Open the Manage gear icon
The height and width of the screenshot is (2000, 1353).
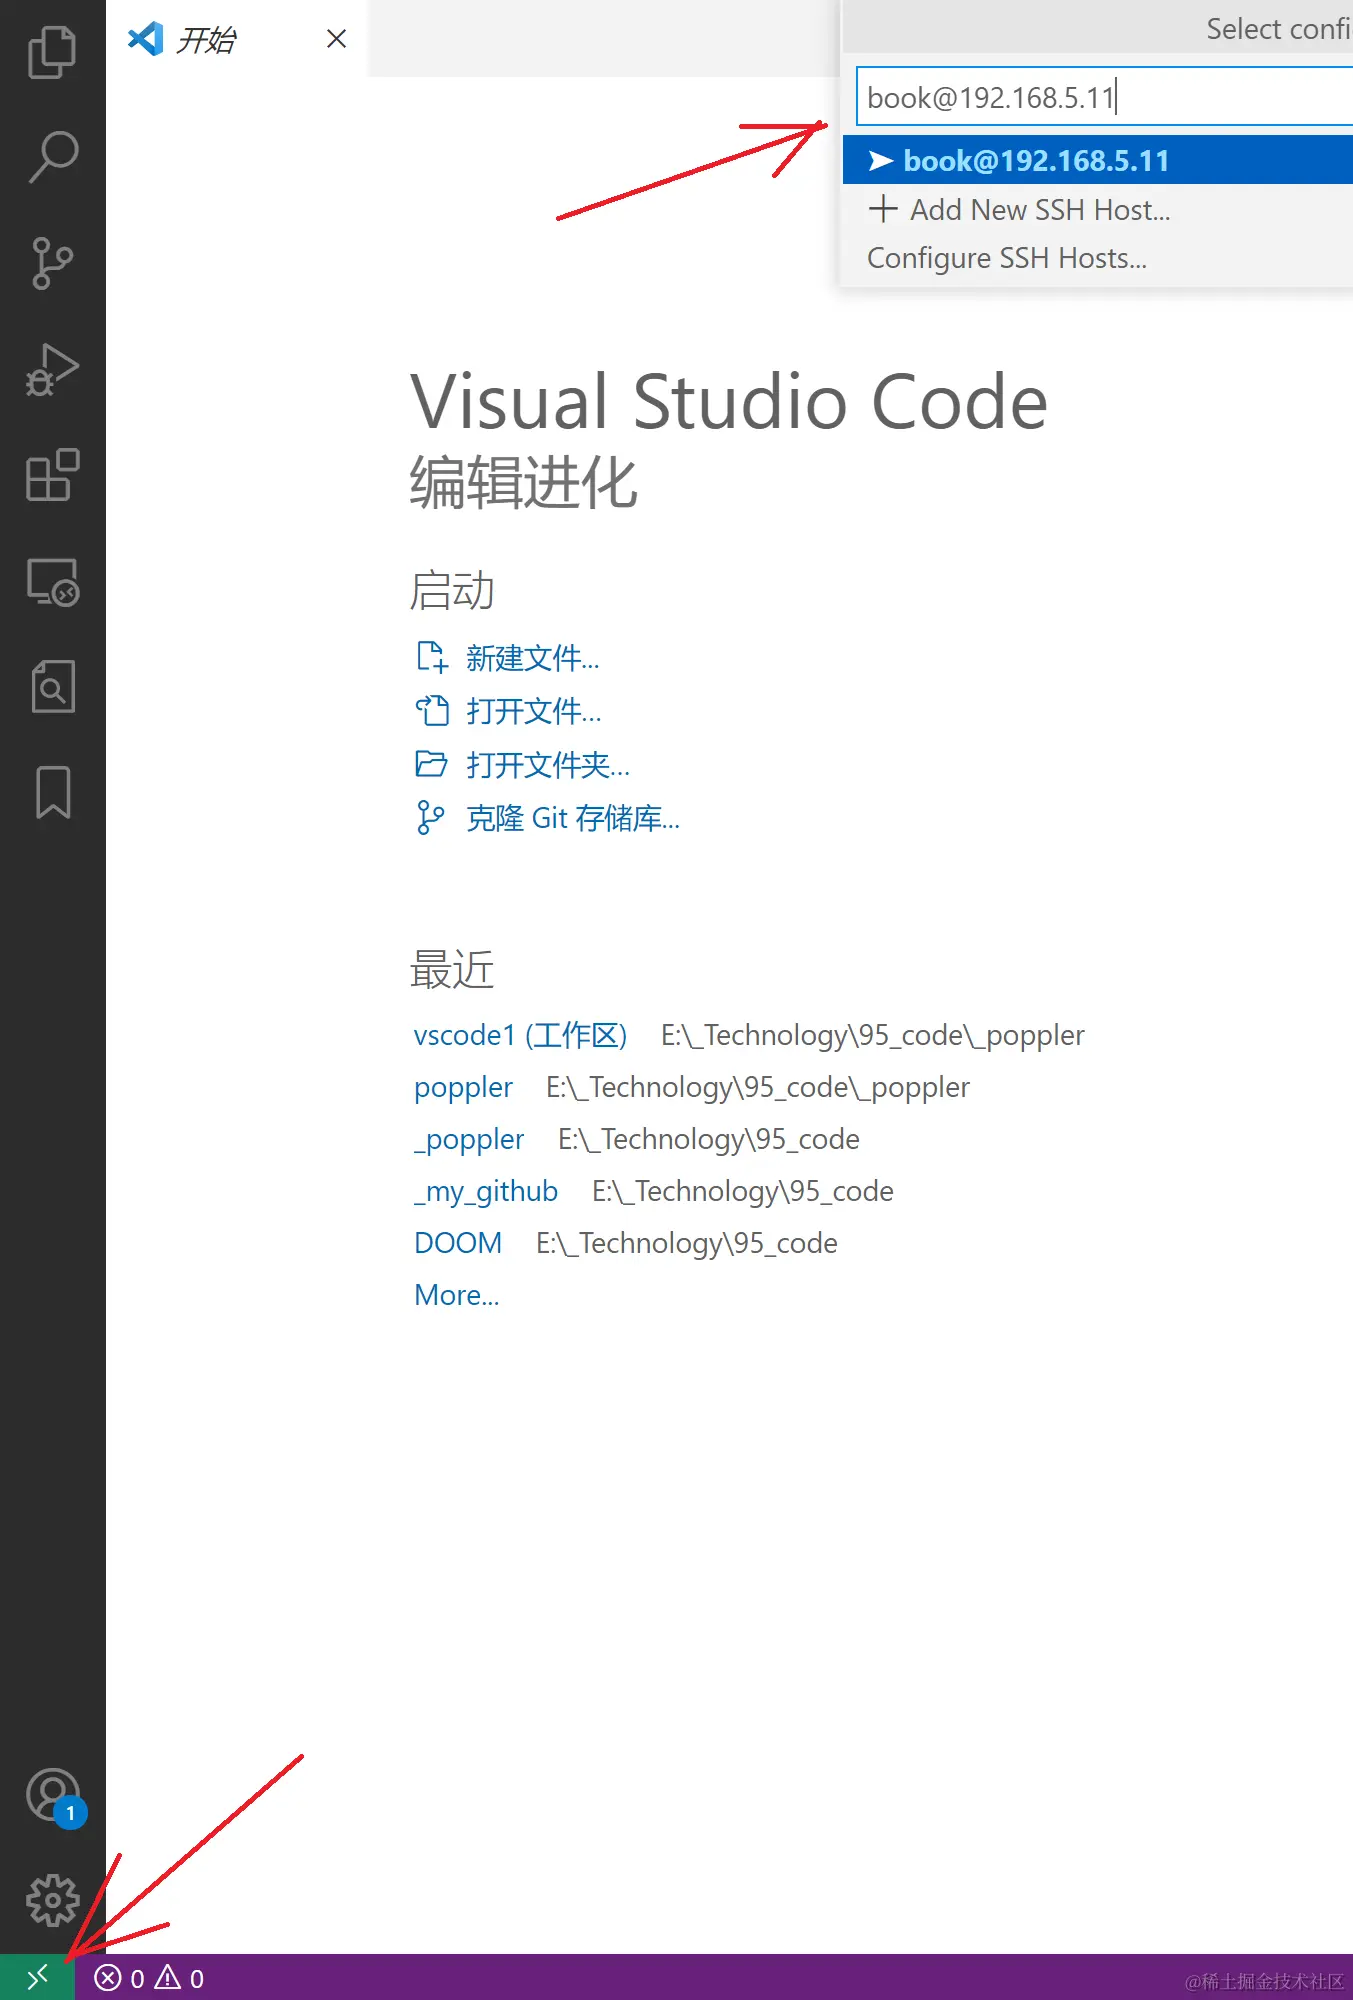pos(52,1900)
